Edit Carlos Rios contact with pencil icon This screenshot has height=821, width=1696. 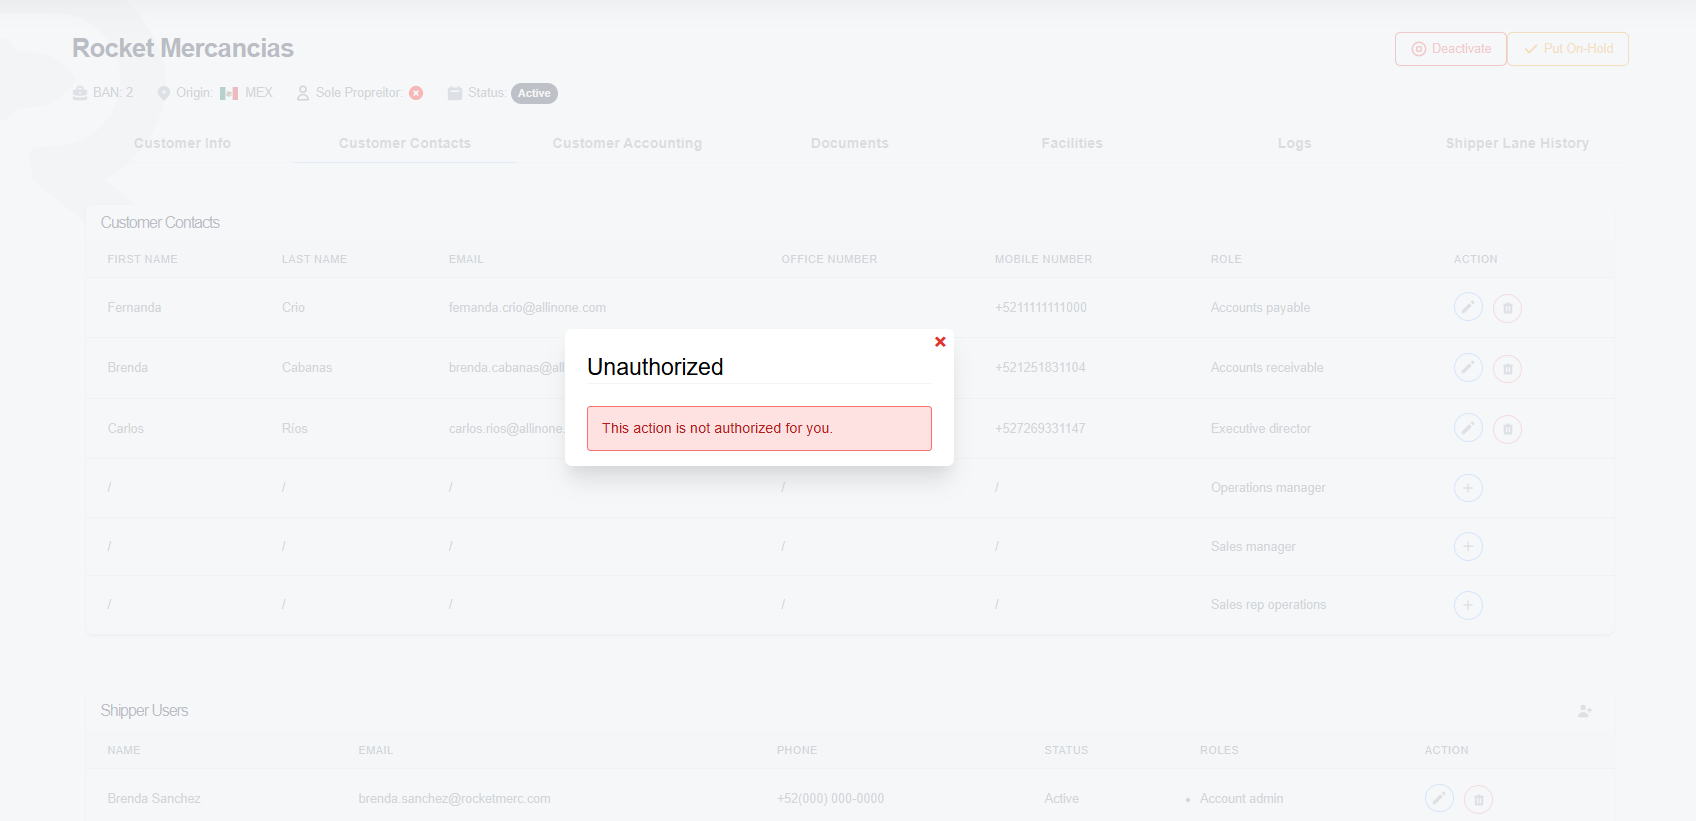(1468, 428)
